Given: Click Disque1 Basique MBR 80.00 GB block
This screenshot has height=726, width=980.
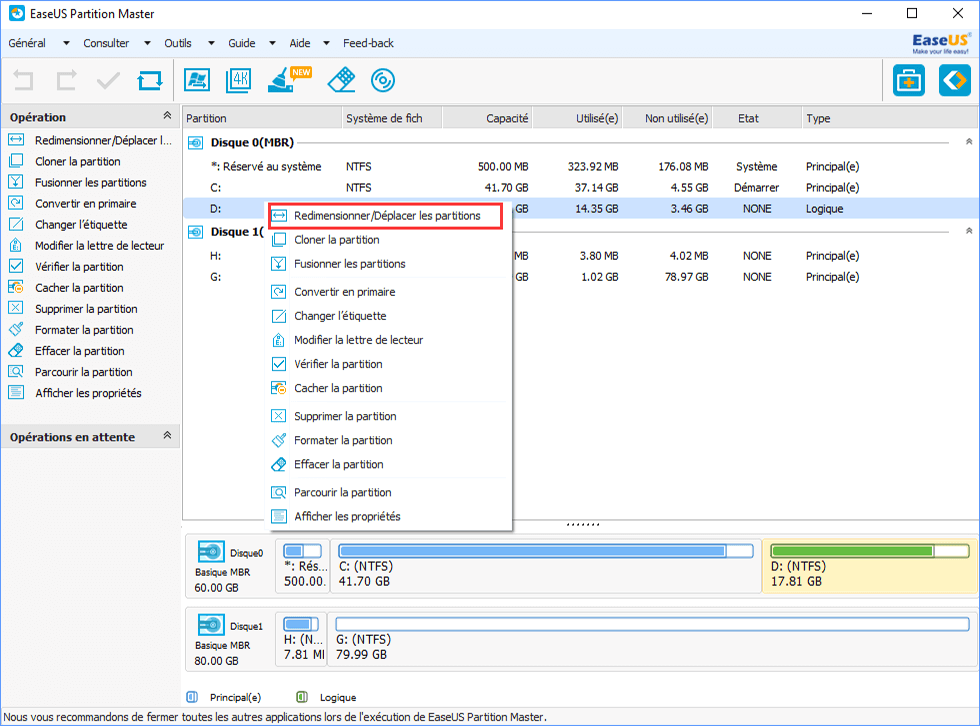Looking at the screenshot, I should click(x=229, y=640).
